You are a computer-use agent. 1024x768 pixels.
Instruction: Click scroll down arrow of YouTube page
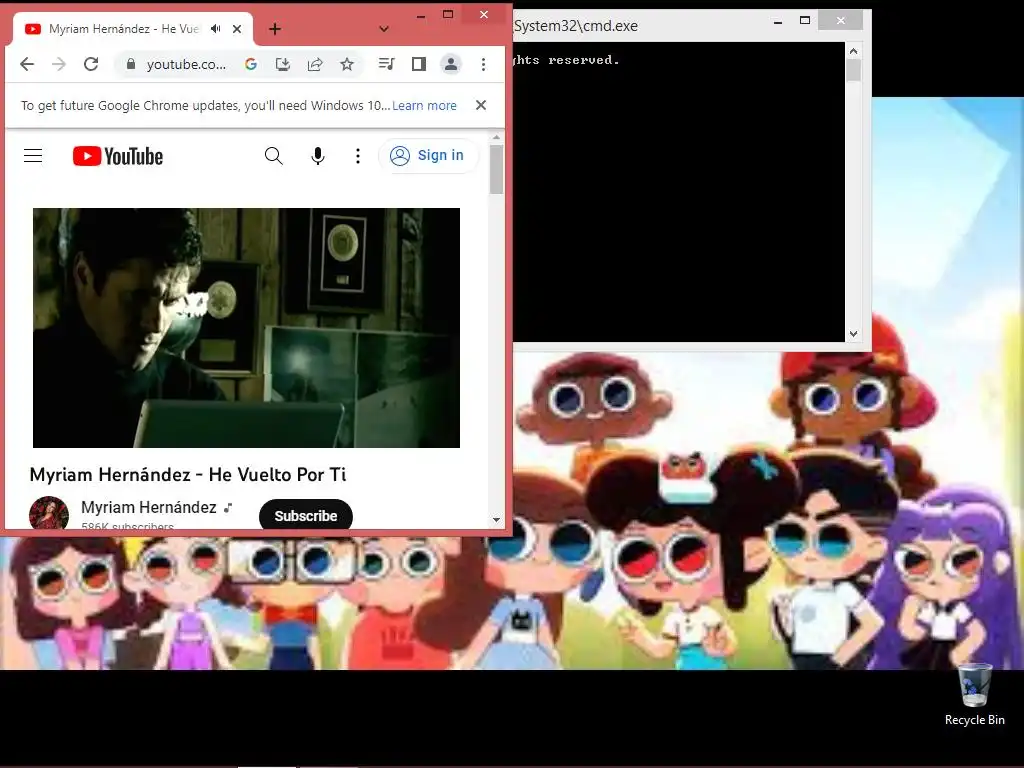pyautogui.click(x=496, y=520)
